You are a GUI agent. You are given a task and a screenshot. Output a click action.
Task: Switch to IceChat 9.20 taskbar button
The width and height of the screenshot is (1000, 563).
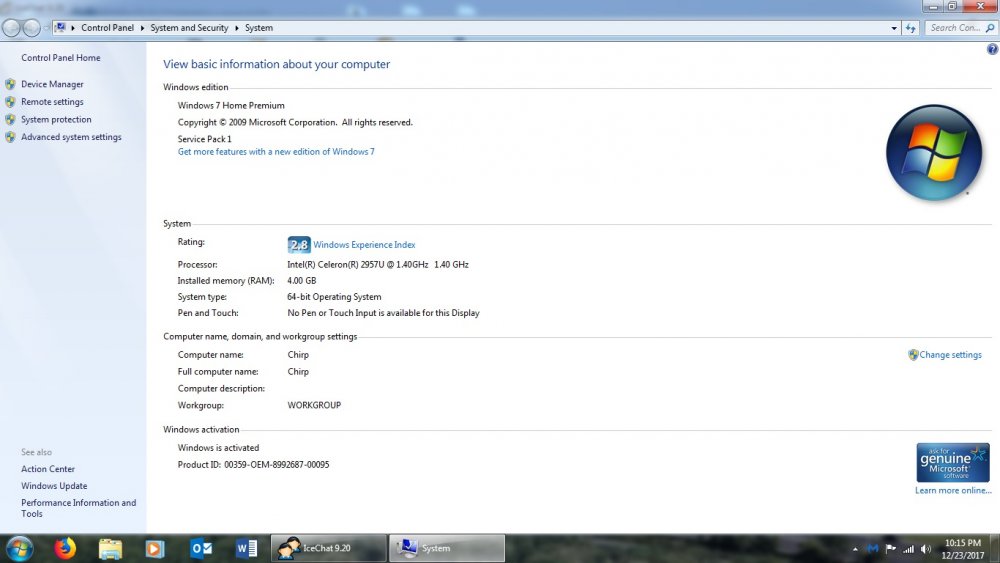(x=328, y=548)
